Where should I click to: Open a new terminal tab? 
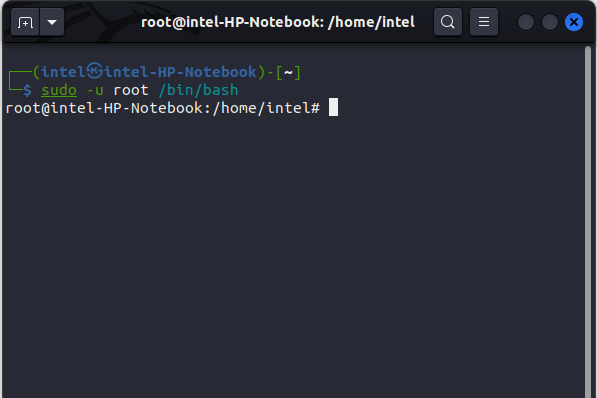pos(25,22)
